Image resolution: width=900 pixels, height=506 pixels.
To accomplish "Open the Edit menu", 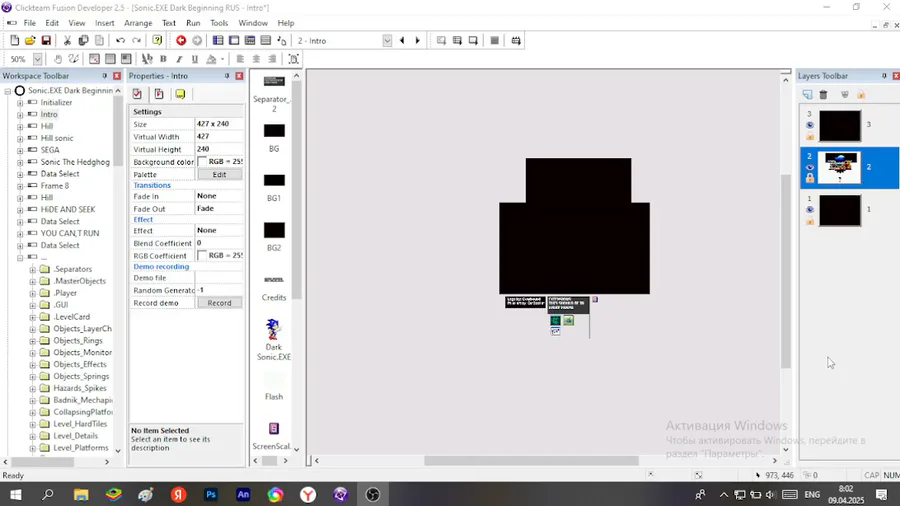I will [x=52, y=23].
